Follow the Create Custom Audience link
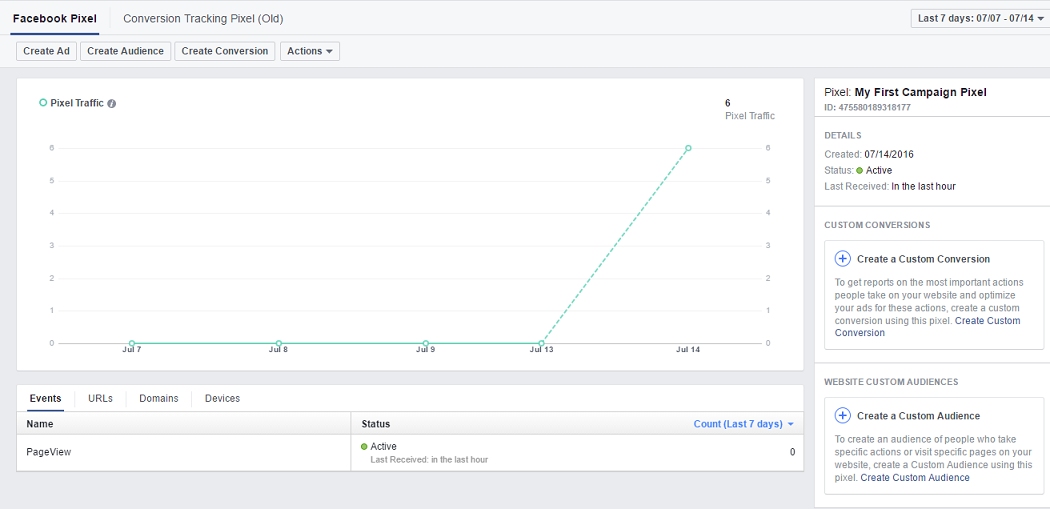 tap(915, 478)
